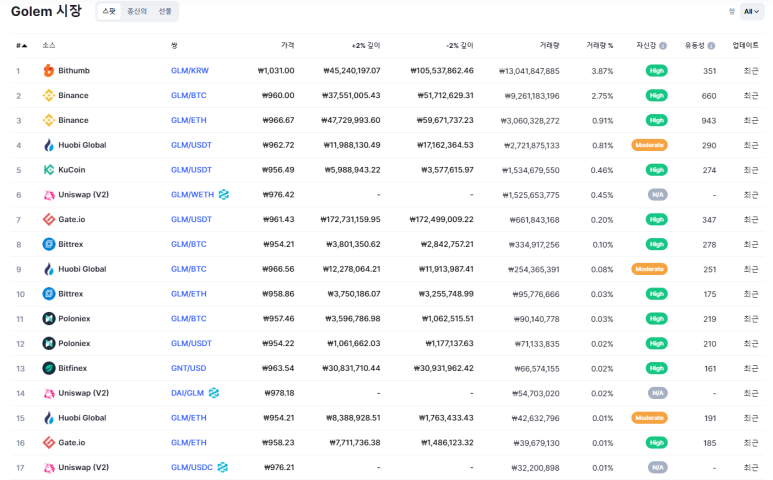Viewport: 773px width, 480px height.
Task: Open Binance GLM/BTC pair link
Action: (189, 95)
